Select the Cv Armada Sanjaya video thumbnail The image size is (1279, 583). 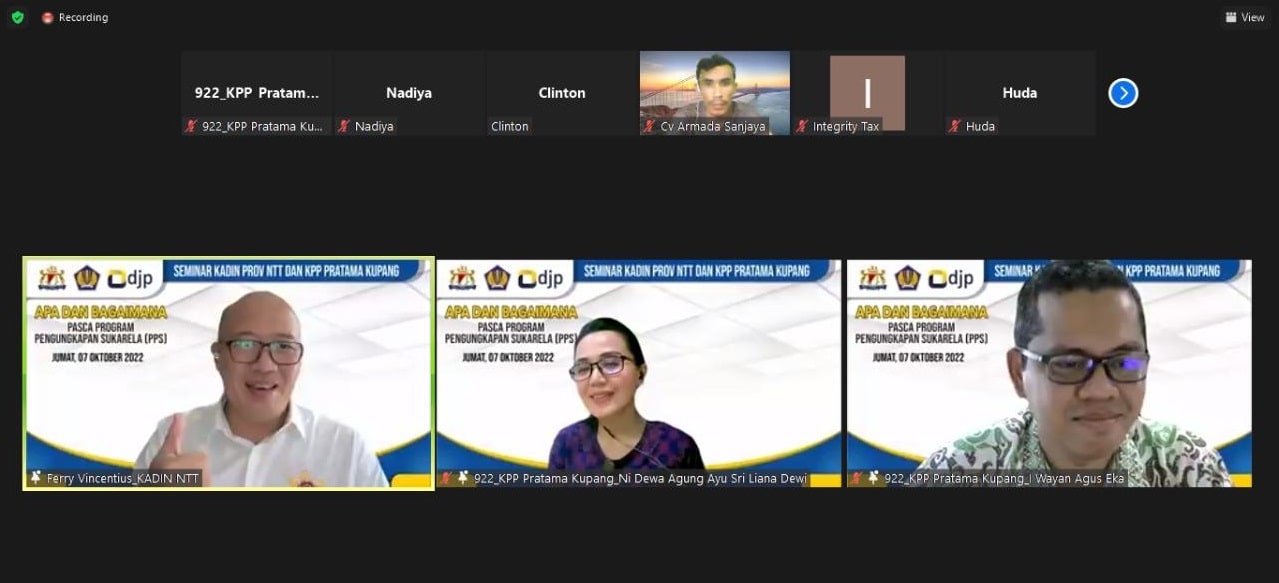point(714,85)
